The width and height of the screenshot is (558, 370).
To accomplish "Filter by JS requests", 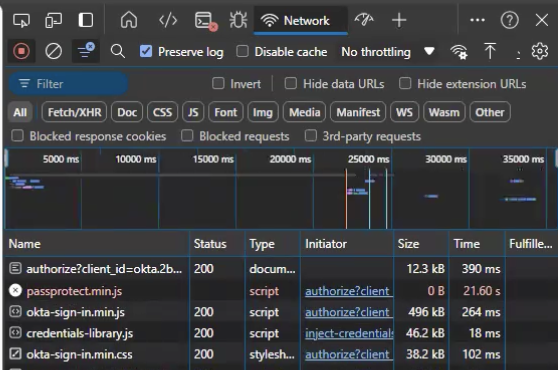I will (193, 112).
